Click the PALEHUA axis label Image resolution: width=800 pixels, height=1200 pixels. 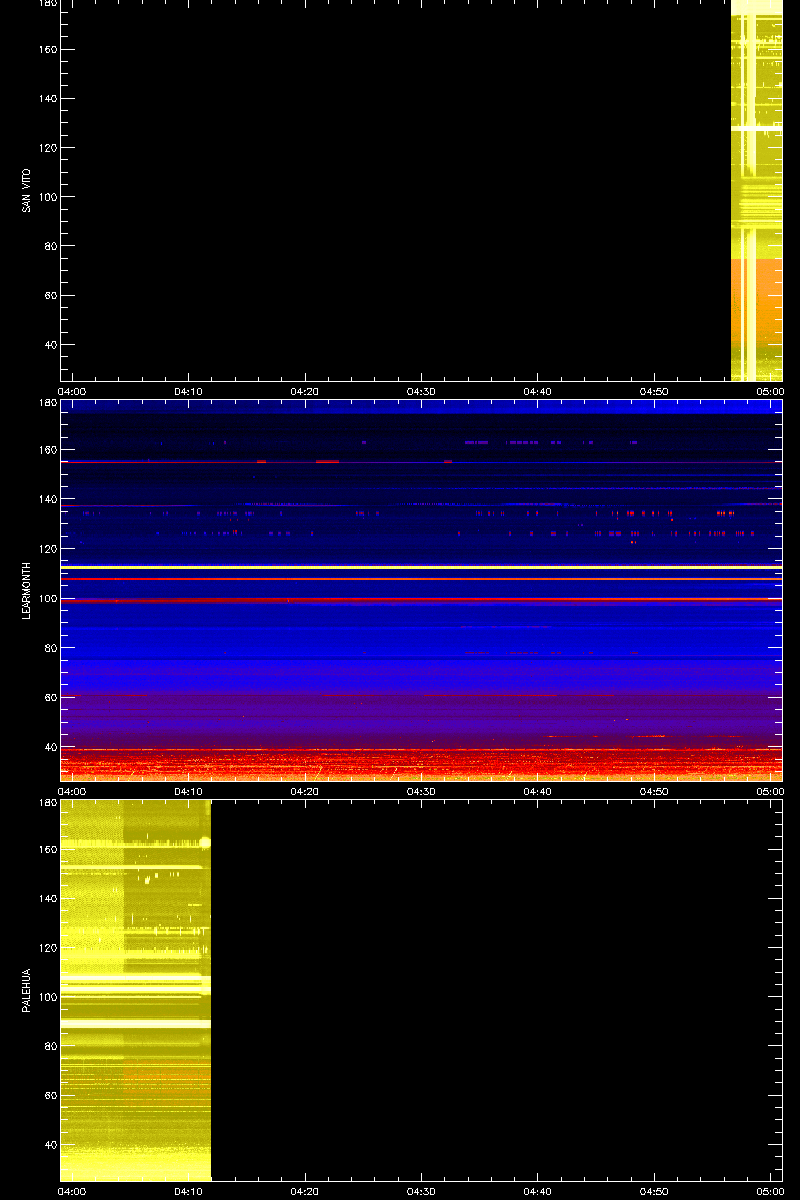pyautogui.click(x=26, y=990)
